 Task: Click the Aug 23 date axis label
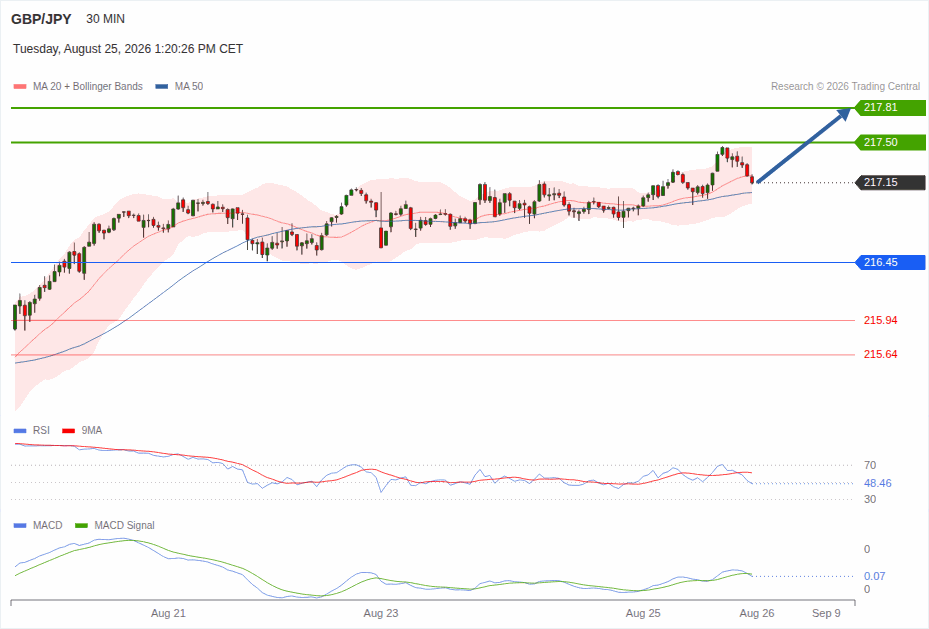tap(381, 614)
